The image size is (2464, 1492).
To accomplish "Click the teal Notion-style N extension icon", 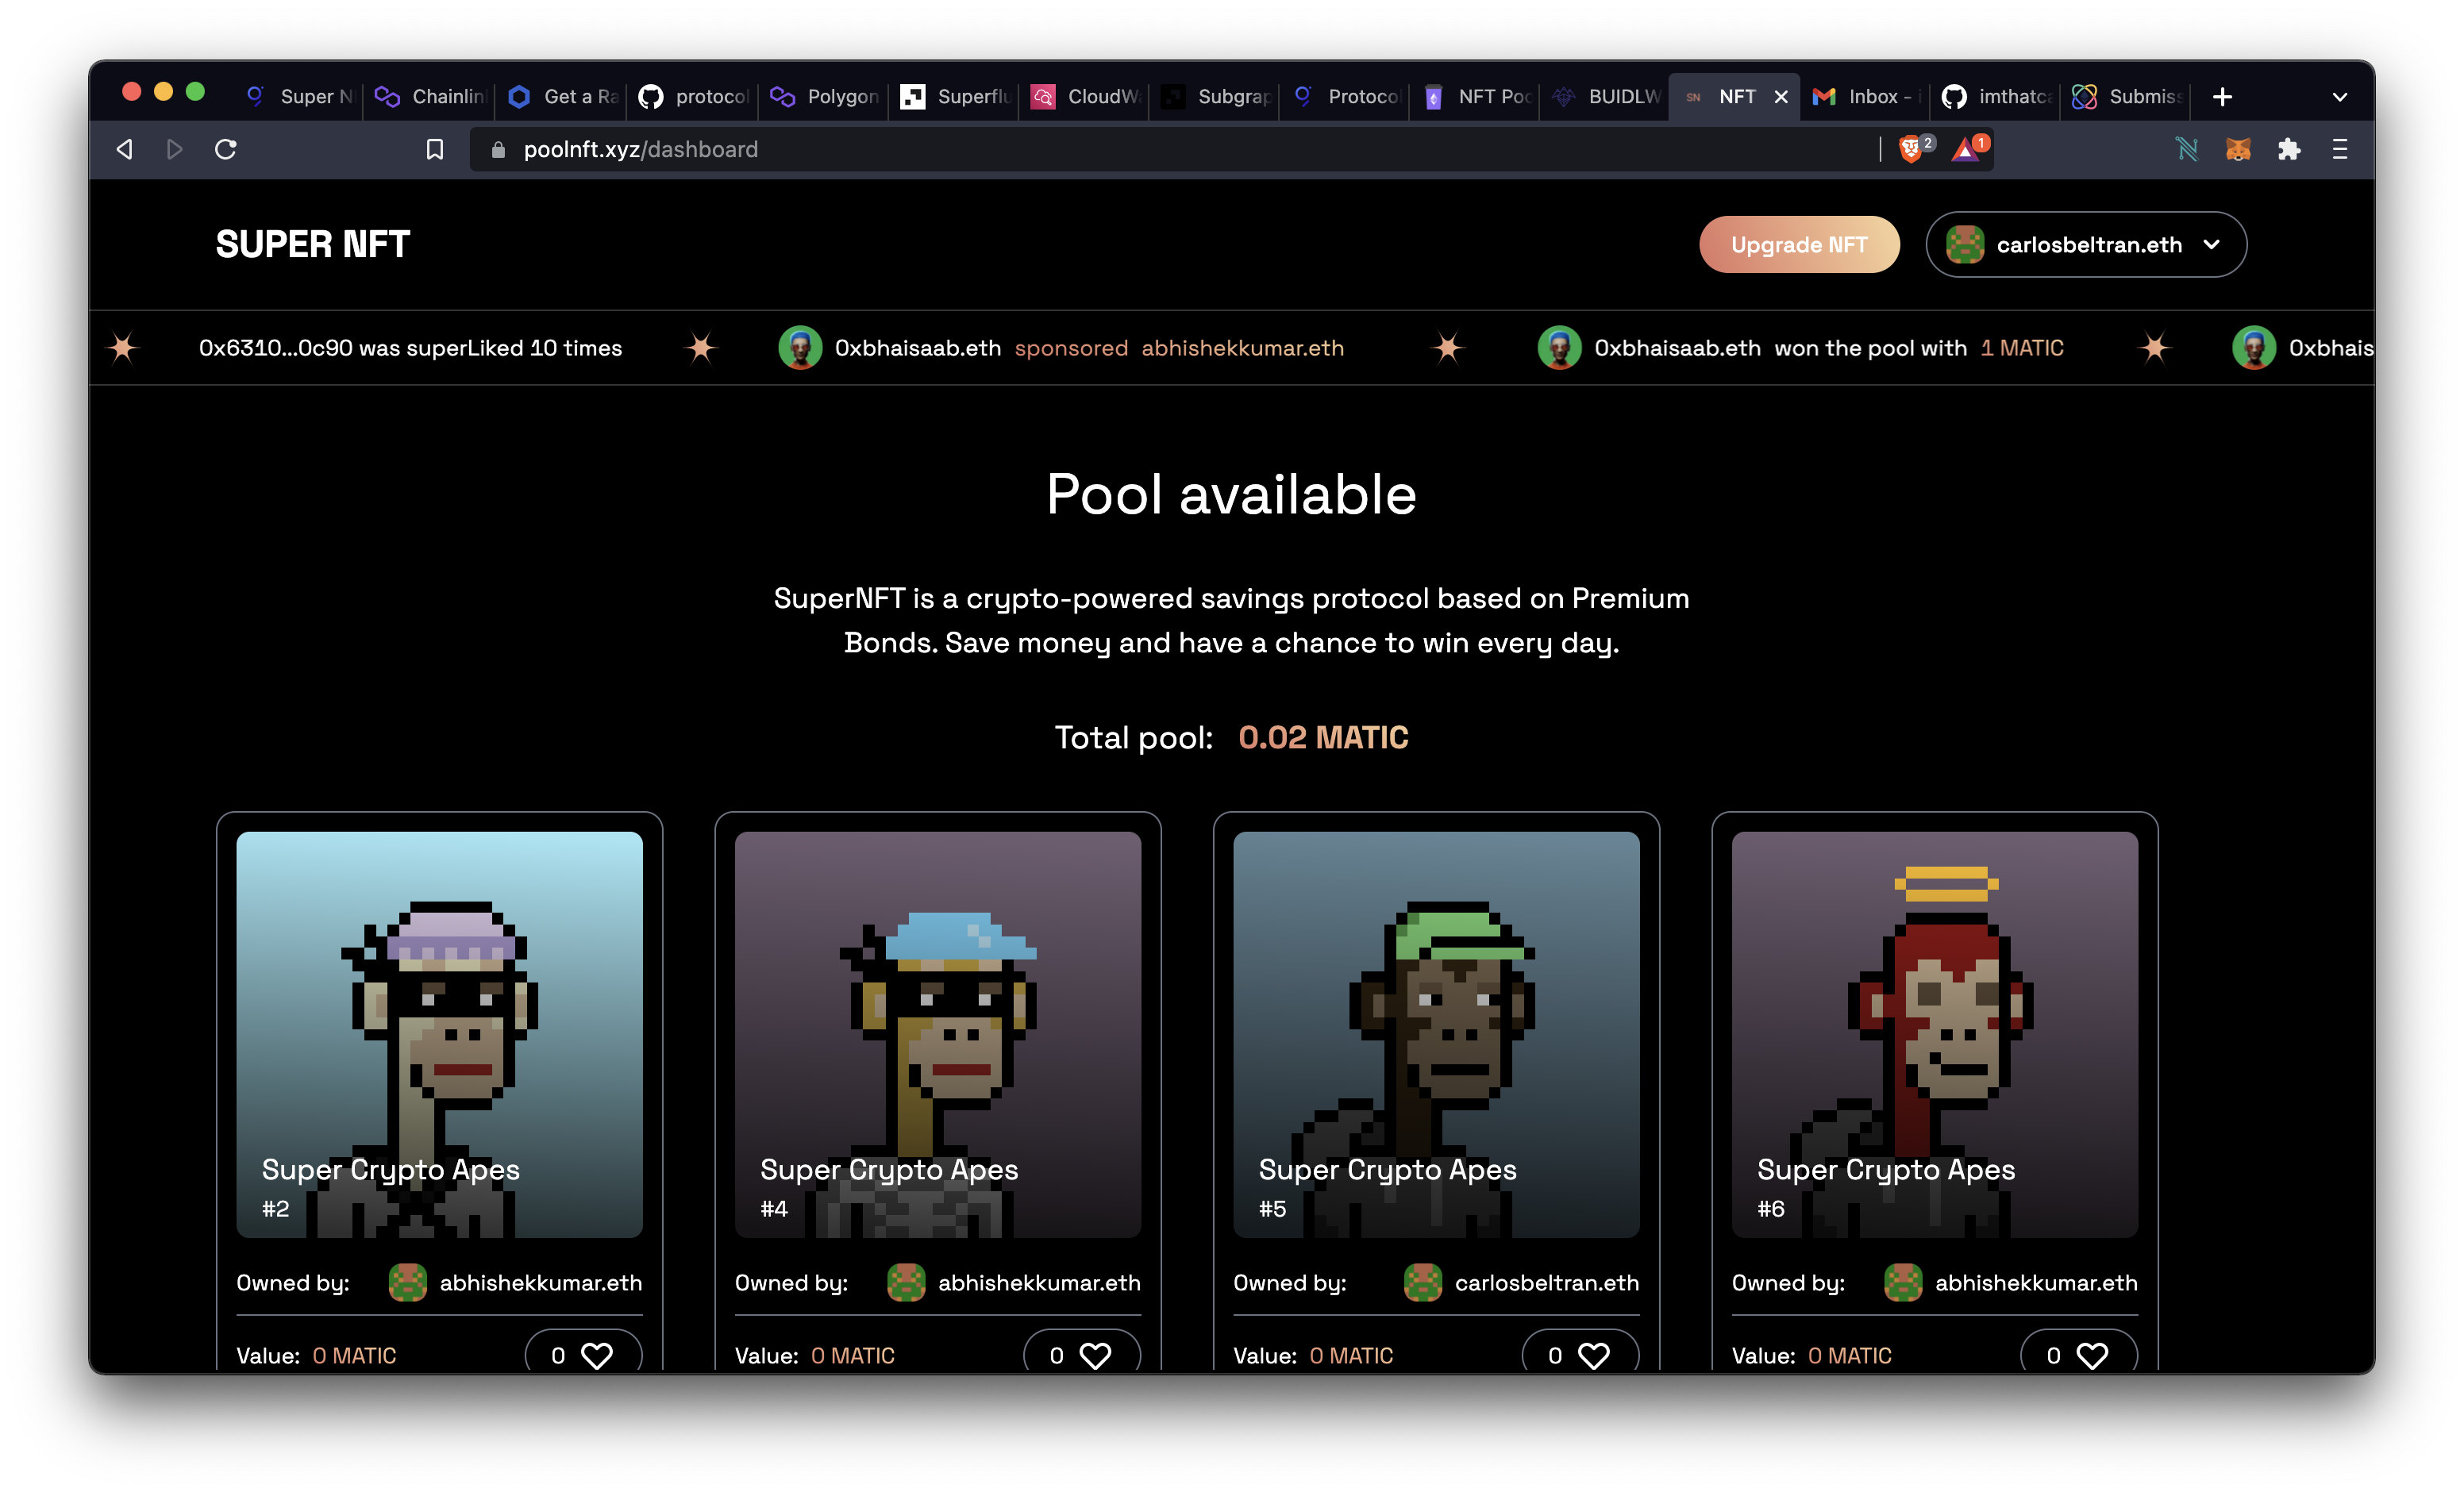I will click(x=2188, y=149).
